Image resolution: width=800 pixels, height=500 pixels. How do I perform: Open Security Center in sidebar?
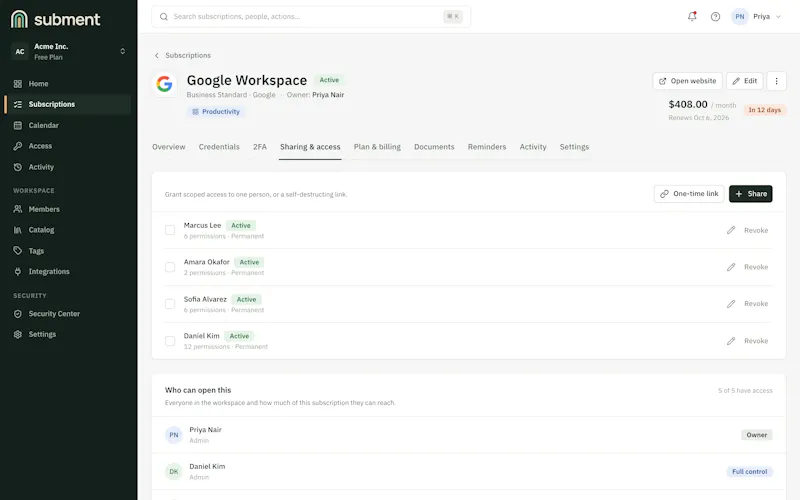tap(67, 314)
